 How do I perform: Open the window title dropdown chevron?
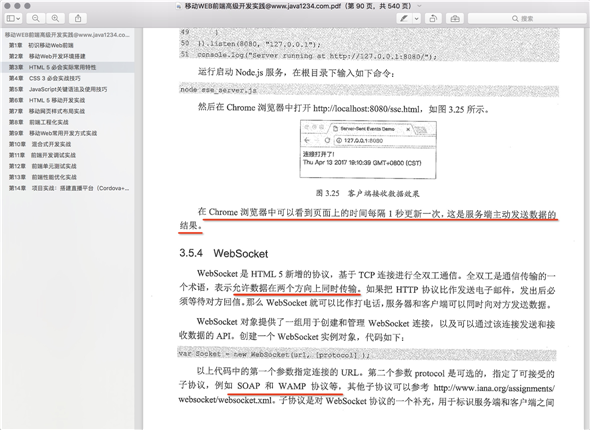[420, 6]
